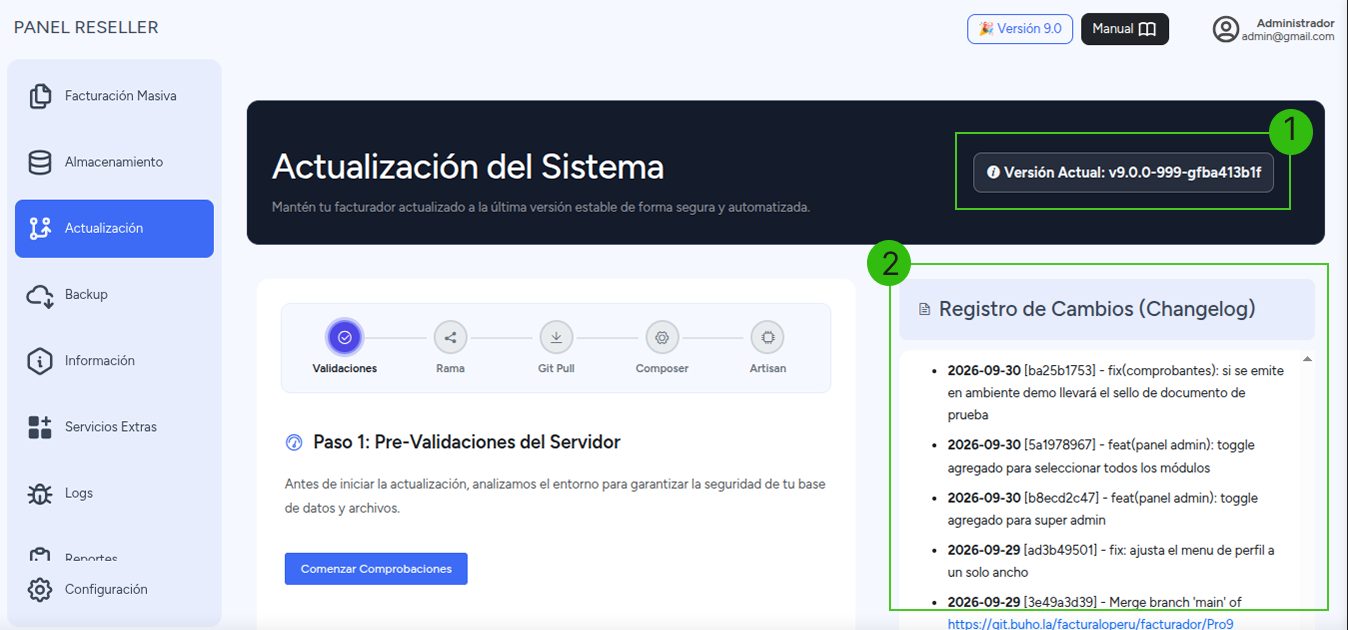Open the Manual button

click(x=1125, y=29)
